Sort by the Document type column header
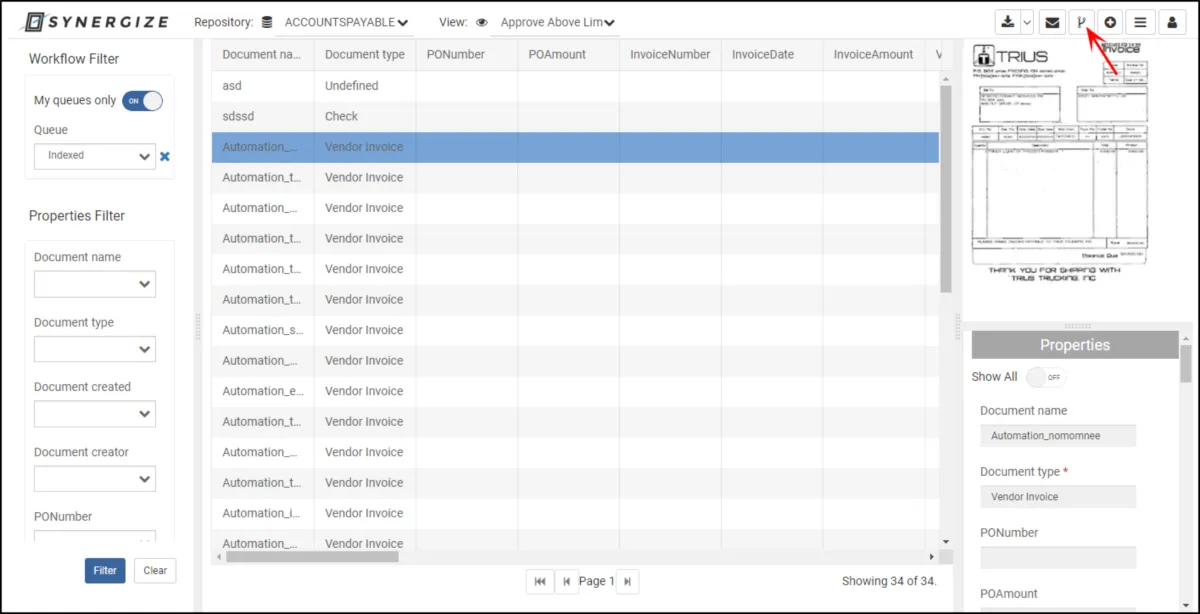1200x614 pixels. pyautogui.click(x=364, y=55)
